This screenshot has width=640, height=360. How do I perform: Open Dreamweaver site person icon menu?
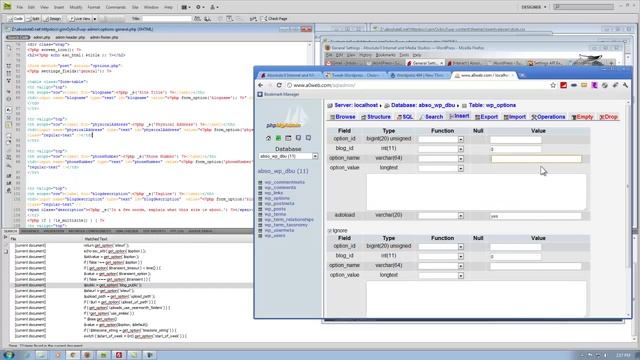(x=214, y=7)
